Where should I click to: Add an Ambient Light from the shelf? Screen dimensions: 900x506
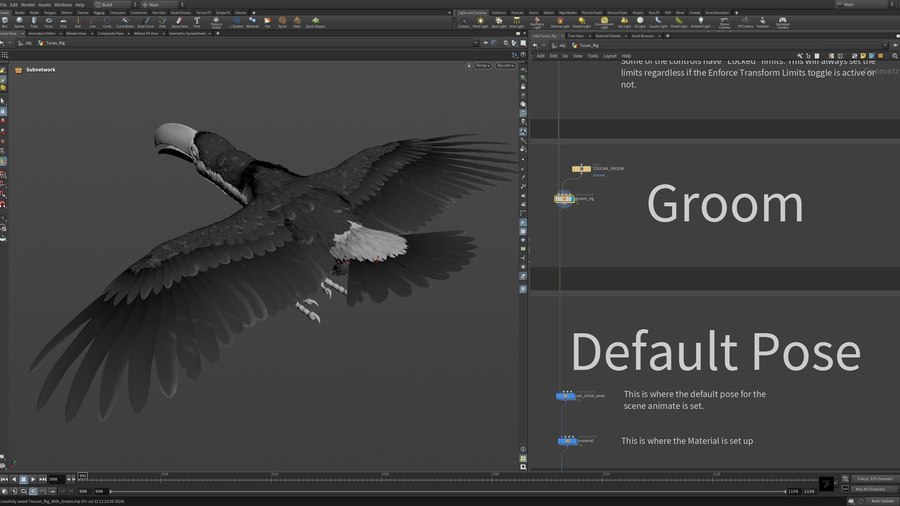point(700,22)
